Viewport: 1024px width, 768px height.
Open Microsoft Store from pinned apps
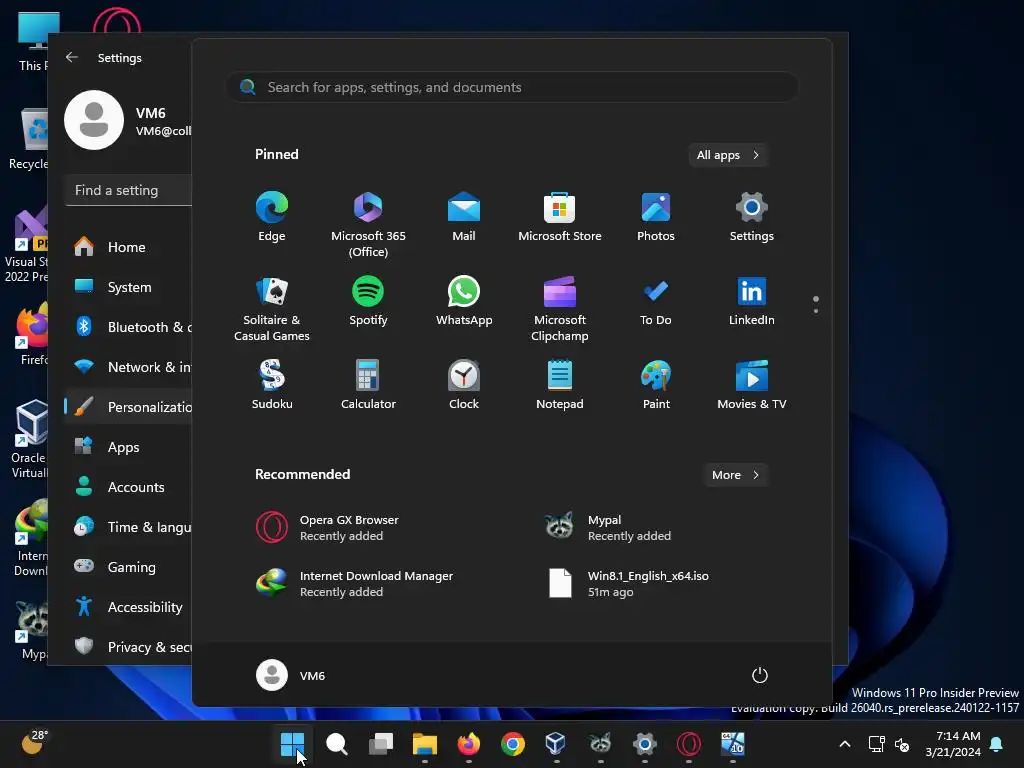click(560, 217)
